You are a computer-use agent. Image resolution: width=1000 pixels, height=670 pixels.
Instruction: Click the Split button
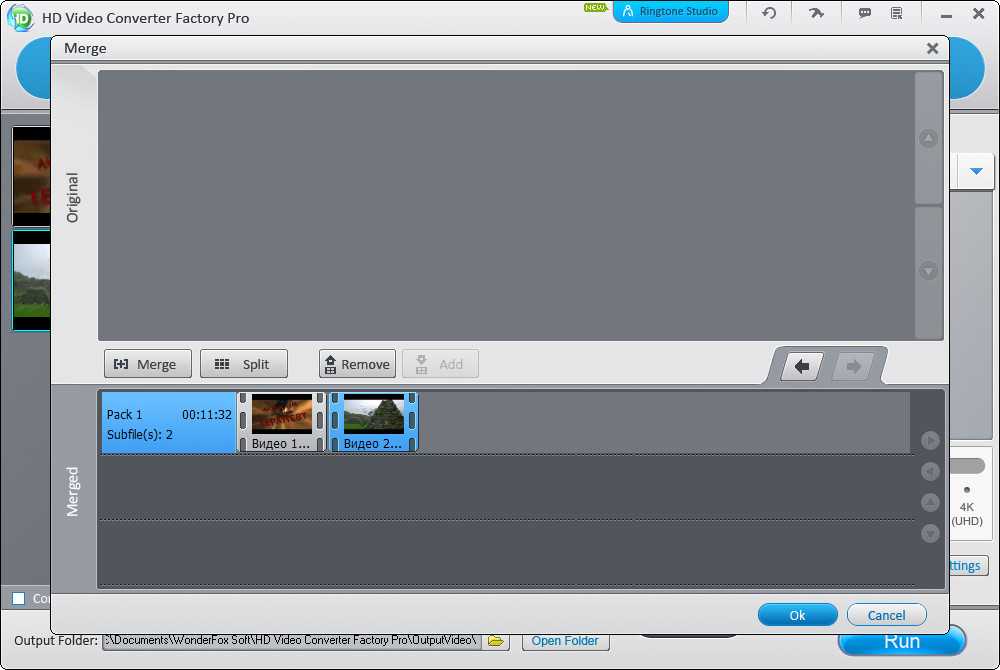pyautogui.click(x=244, y=364)
